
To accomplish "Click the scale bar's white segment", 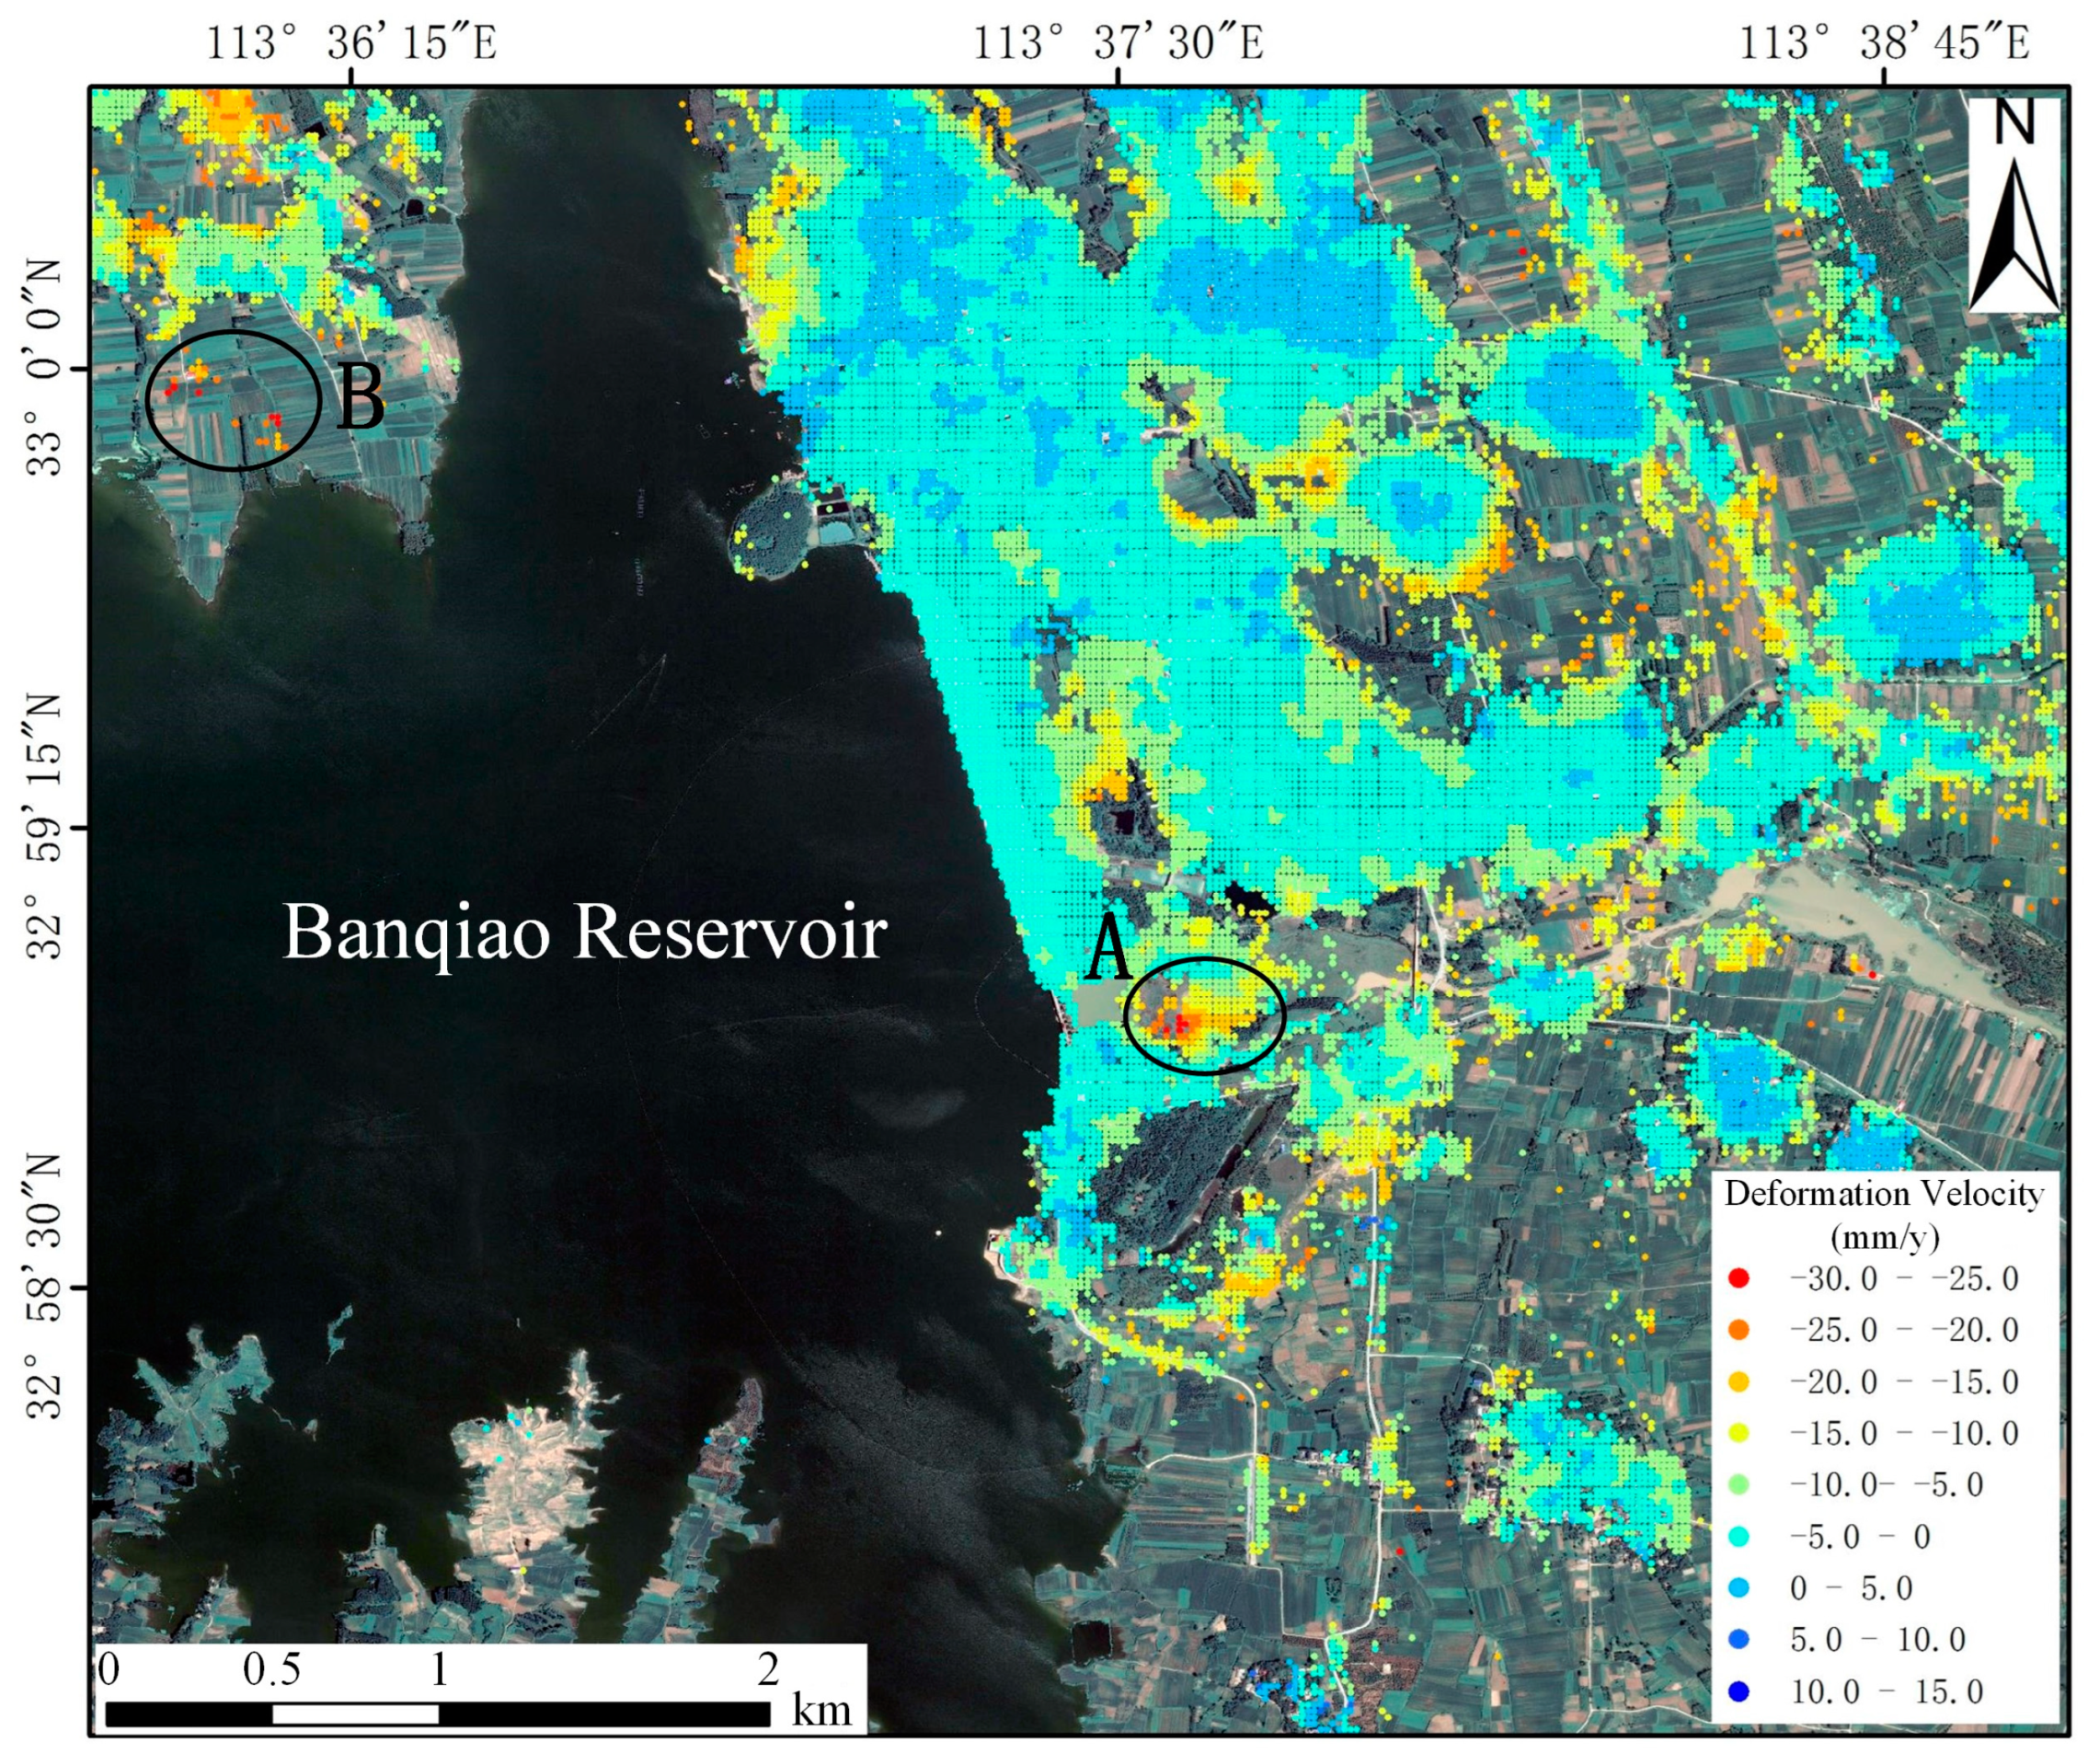I will point(355,1714).
